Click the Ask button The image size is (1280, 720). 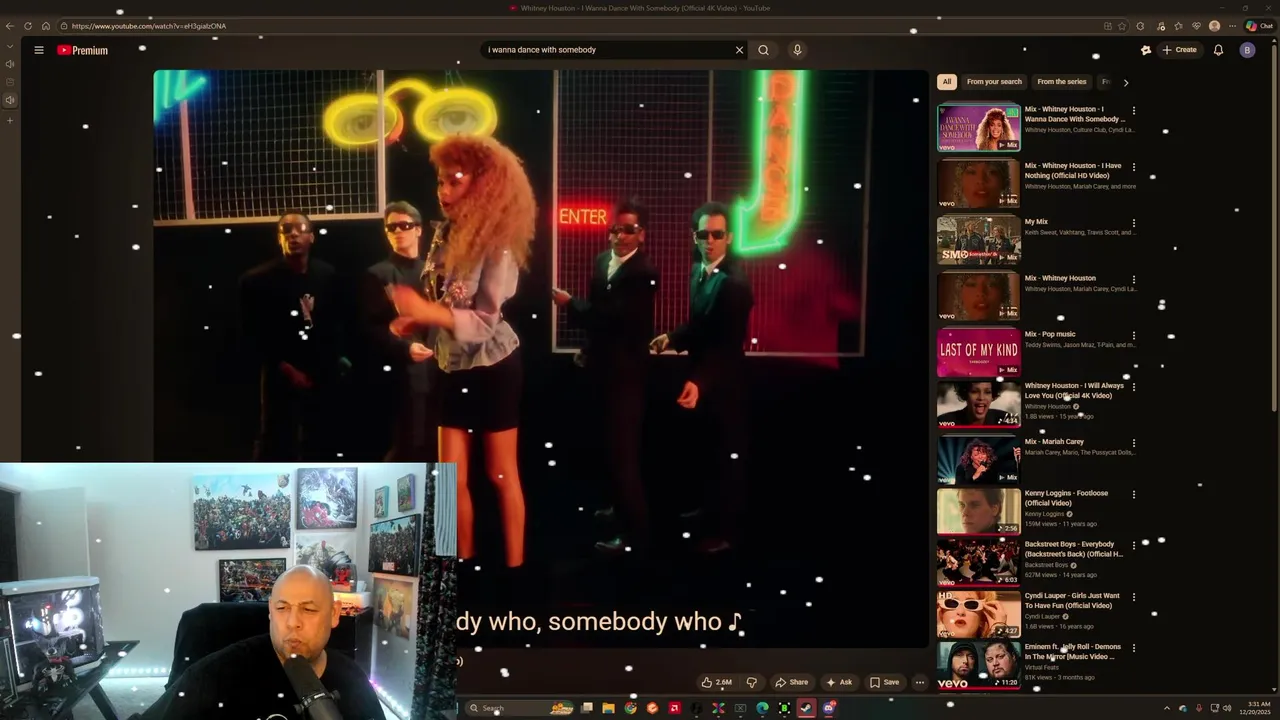838,682
